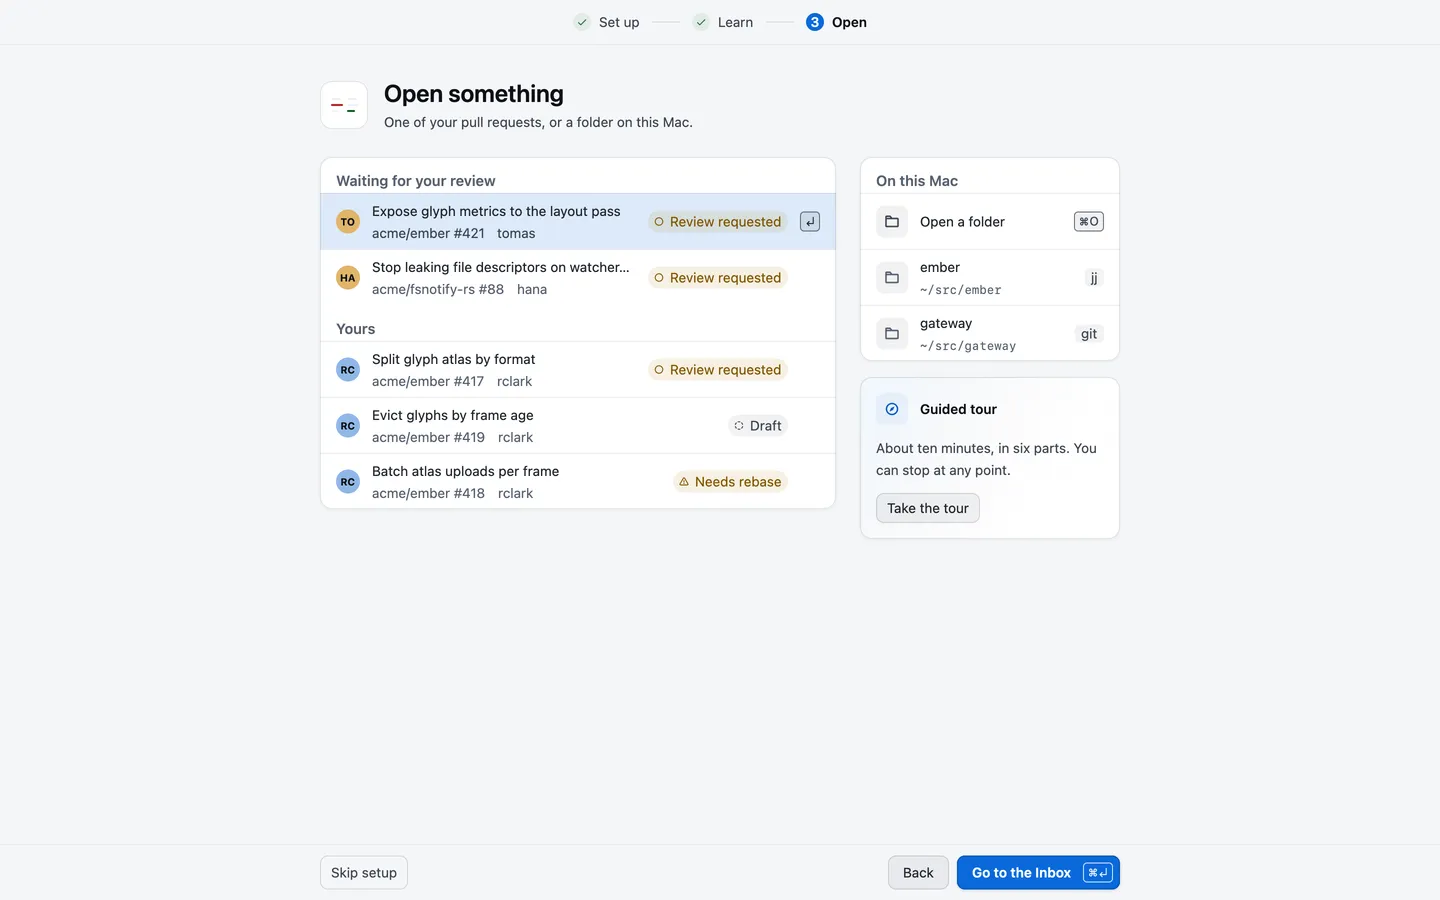Image resolution: width=1440 pixels, height=900 pixels.
Task: Click the Learn step checkmark icon
Action: tap(701, 22)
